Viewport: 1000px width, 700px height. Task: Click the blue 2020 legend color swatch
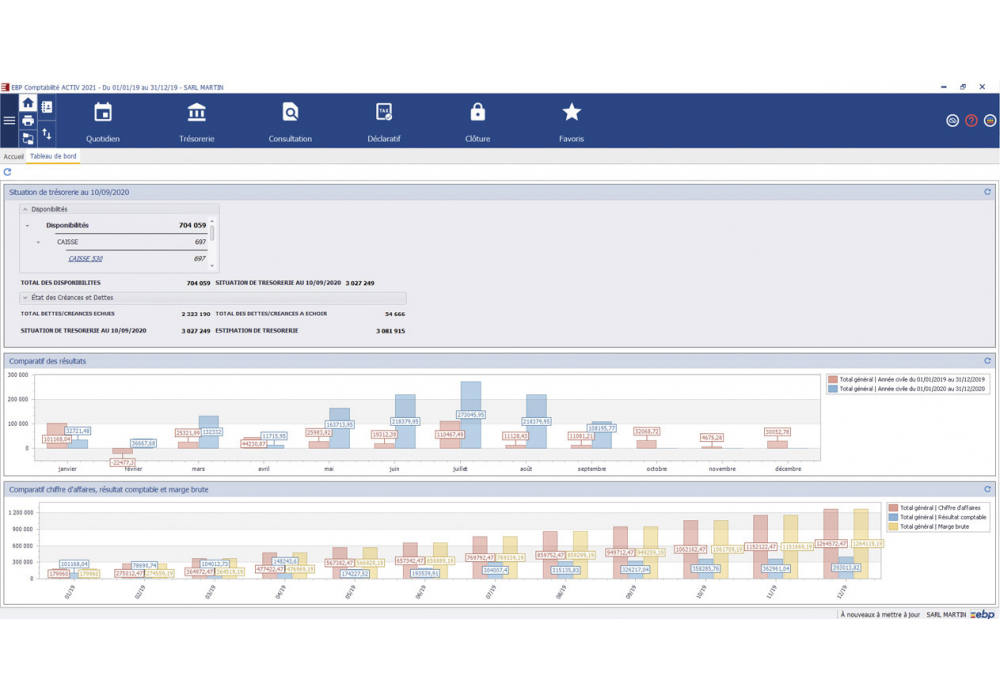pyautogui.click(x=833, y=389)
